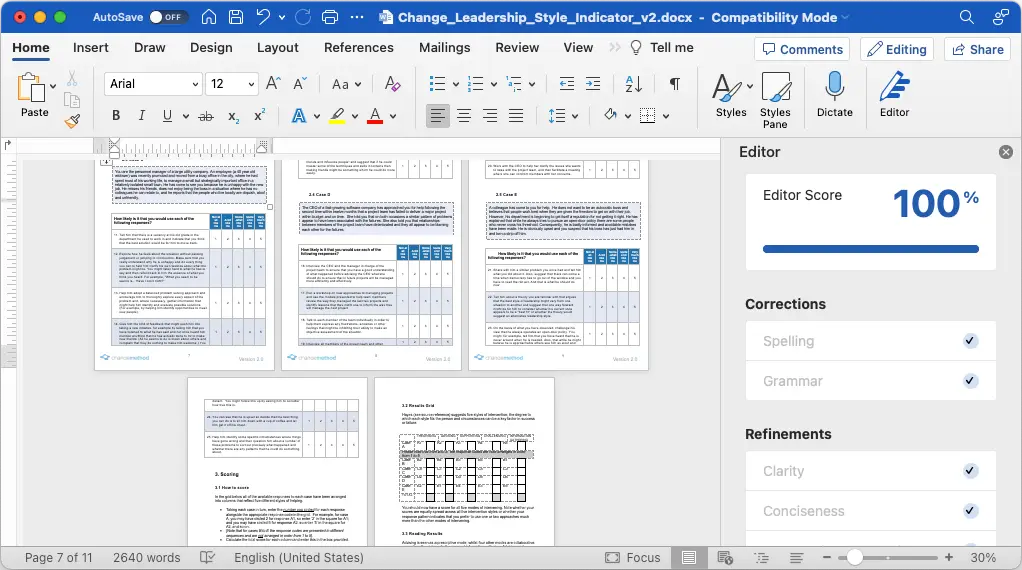Open the Editor from the ribbon
The width and height of the screenshot is (1022, 570).
tap(894, 94)
